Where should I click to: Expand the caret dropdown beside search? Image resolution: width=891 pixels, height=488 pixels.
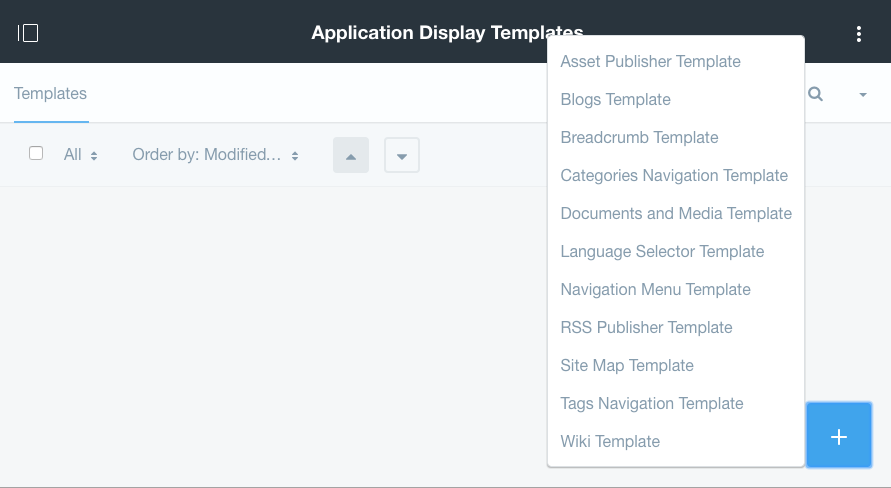pyautogui.click(x=863, y=95)
